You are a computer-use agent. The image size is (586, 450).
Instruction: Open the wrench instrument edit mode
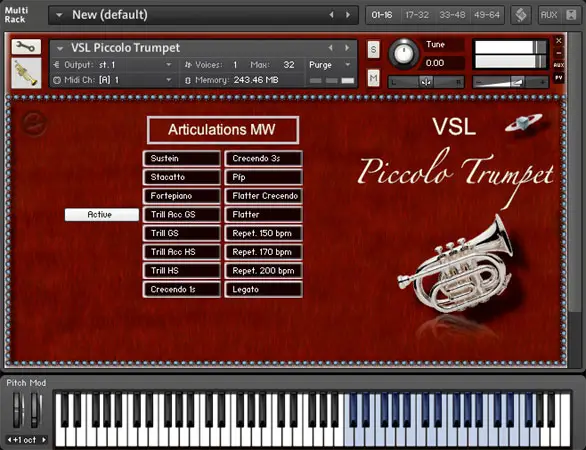(x=26, y=47)
